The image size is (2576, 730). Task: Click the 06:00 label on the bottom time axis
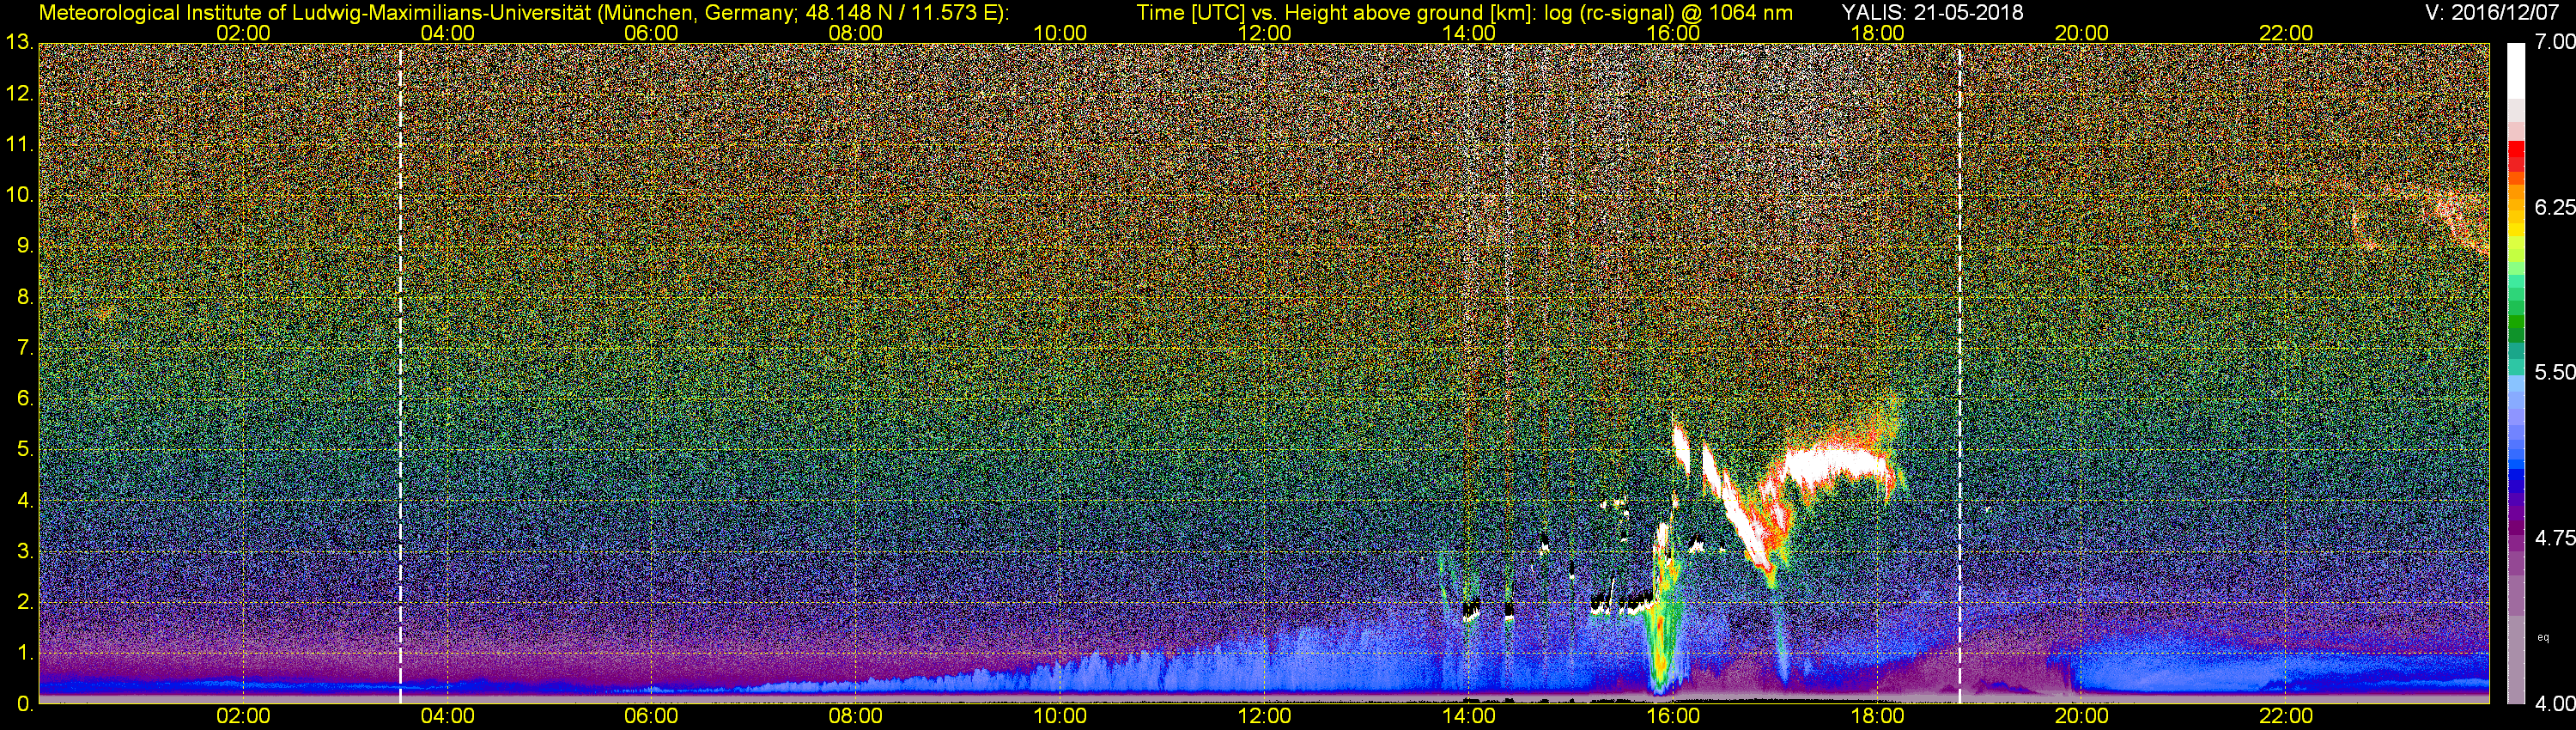point(651,716)
